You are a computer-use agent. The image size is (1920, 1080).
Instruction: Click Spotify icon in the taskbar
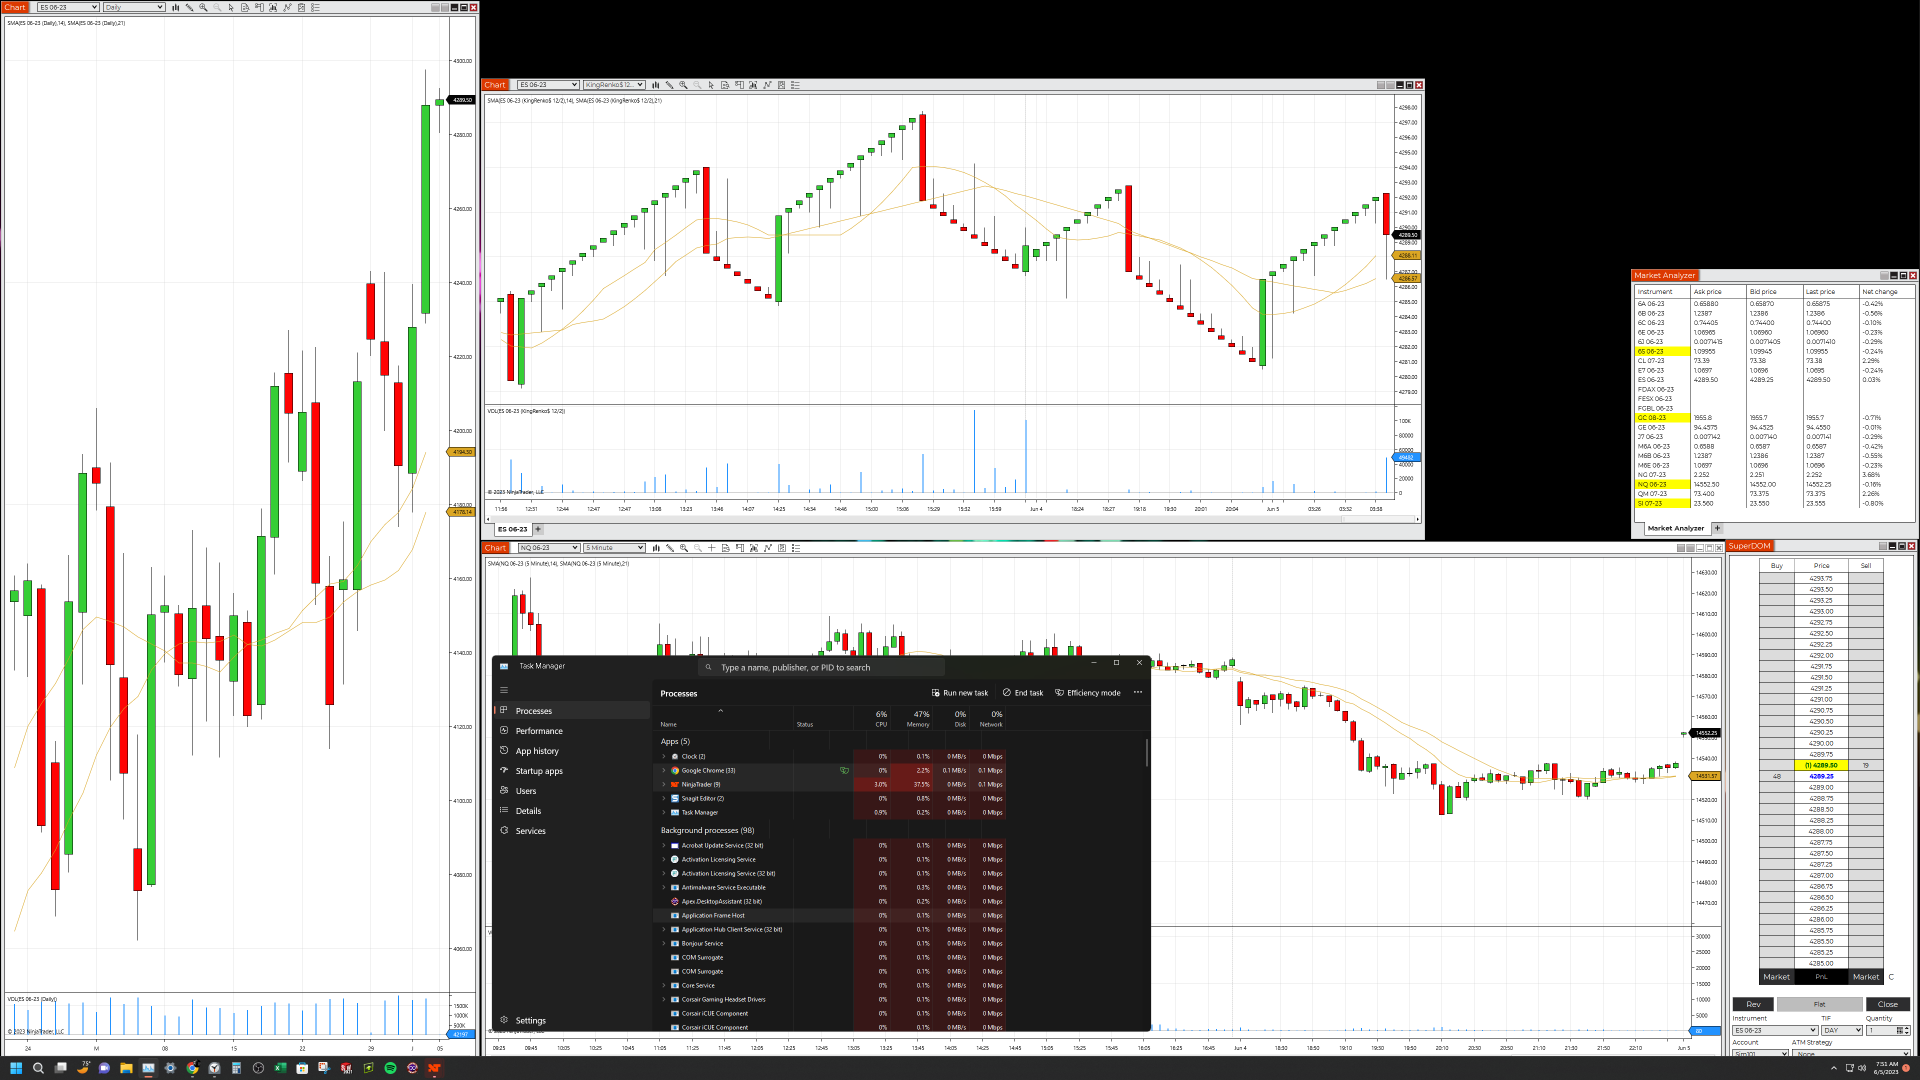390,1068
